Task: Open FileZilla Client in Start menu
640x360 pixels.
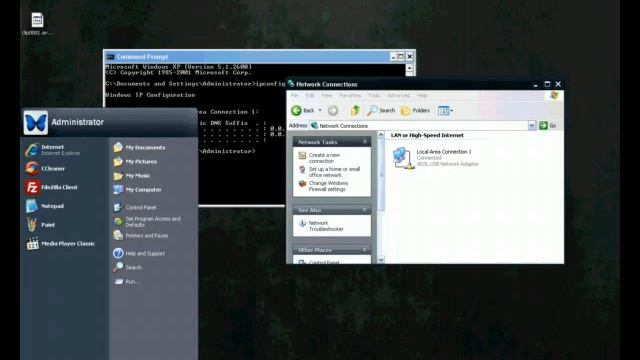Action: point(52,187)
